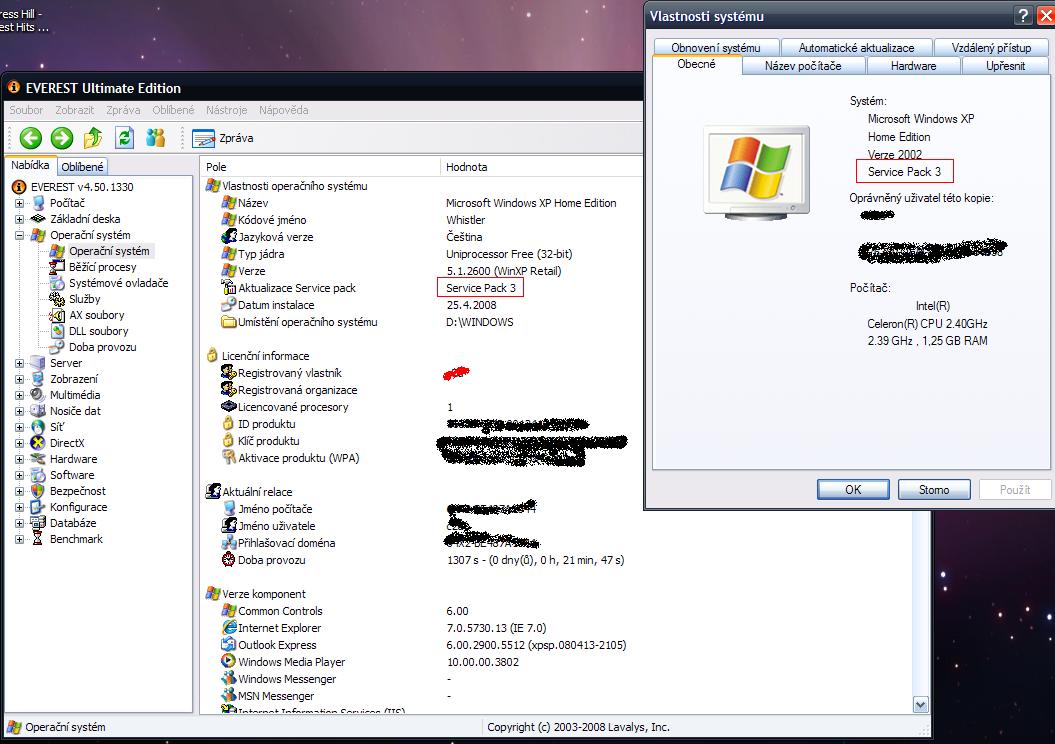Select the Hardware tree icon
Viewport: 1055px width, 744px height.
(38, 459)
